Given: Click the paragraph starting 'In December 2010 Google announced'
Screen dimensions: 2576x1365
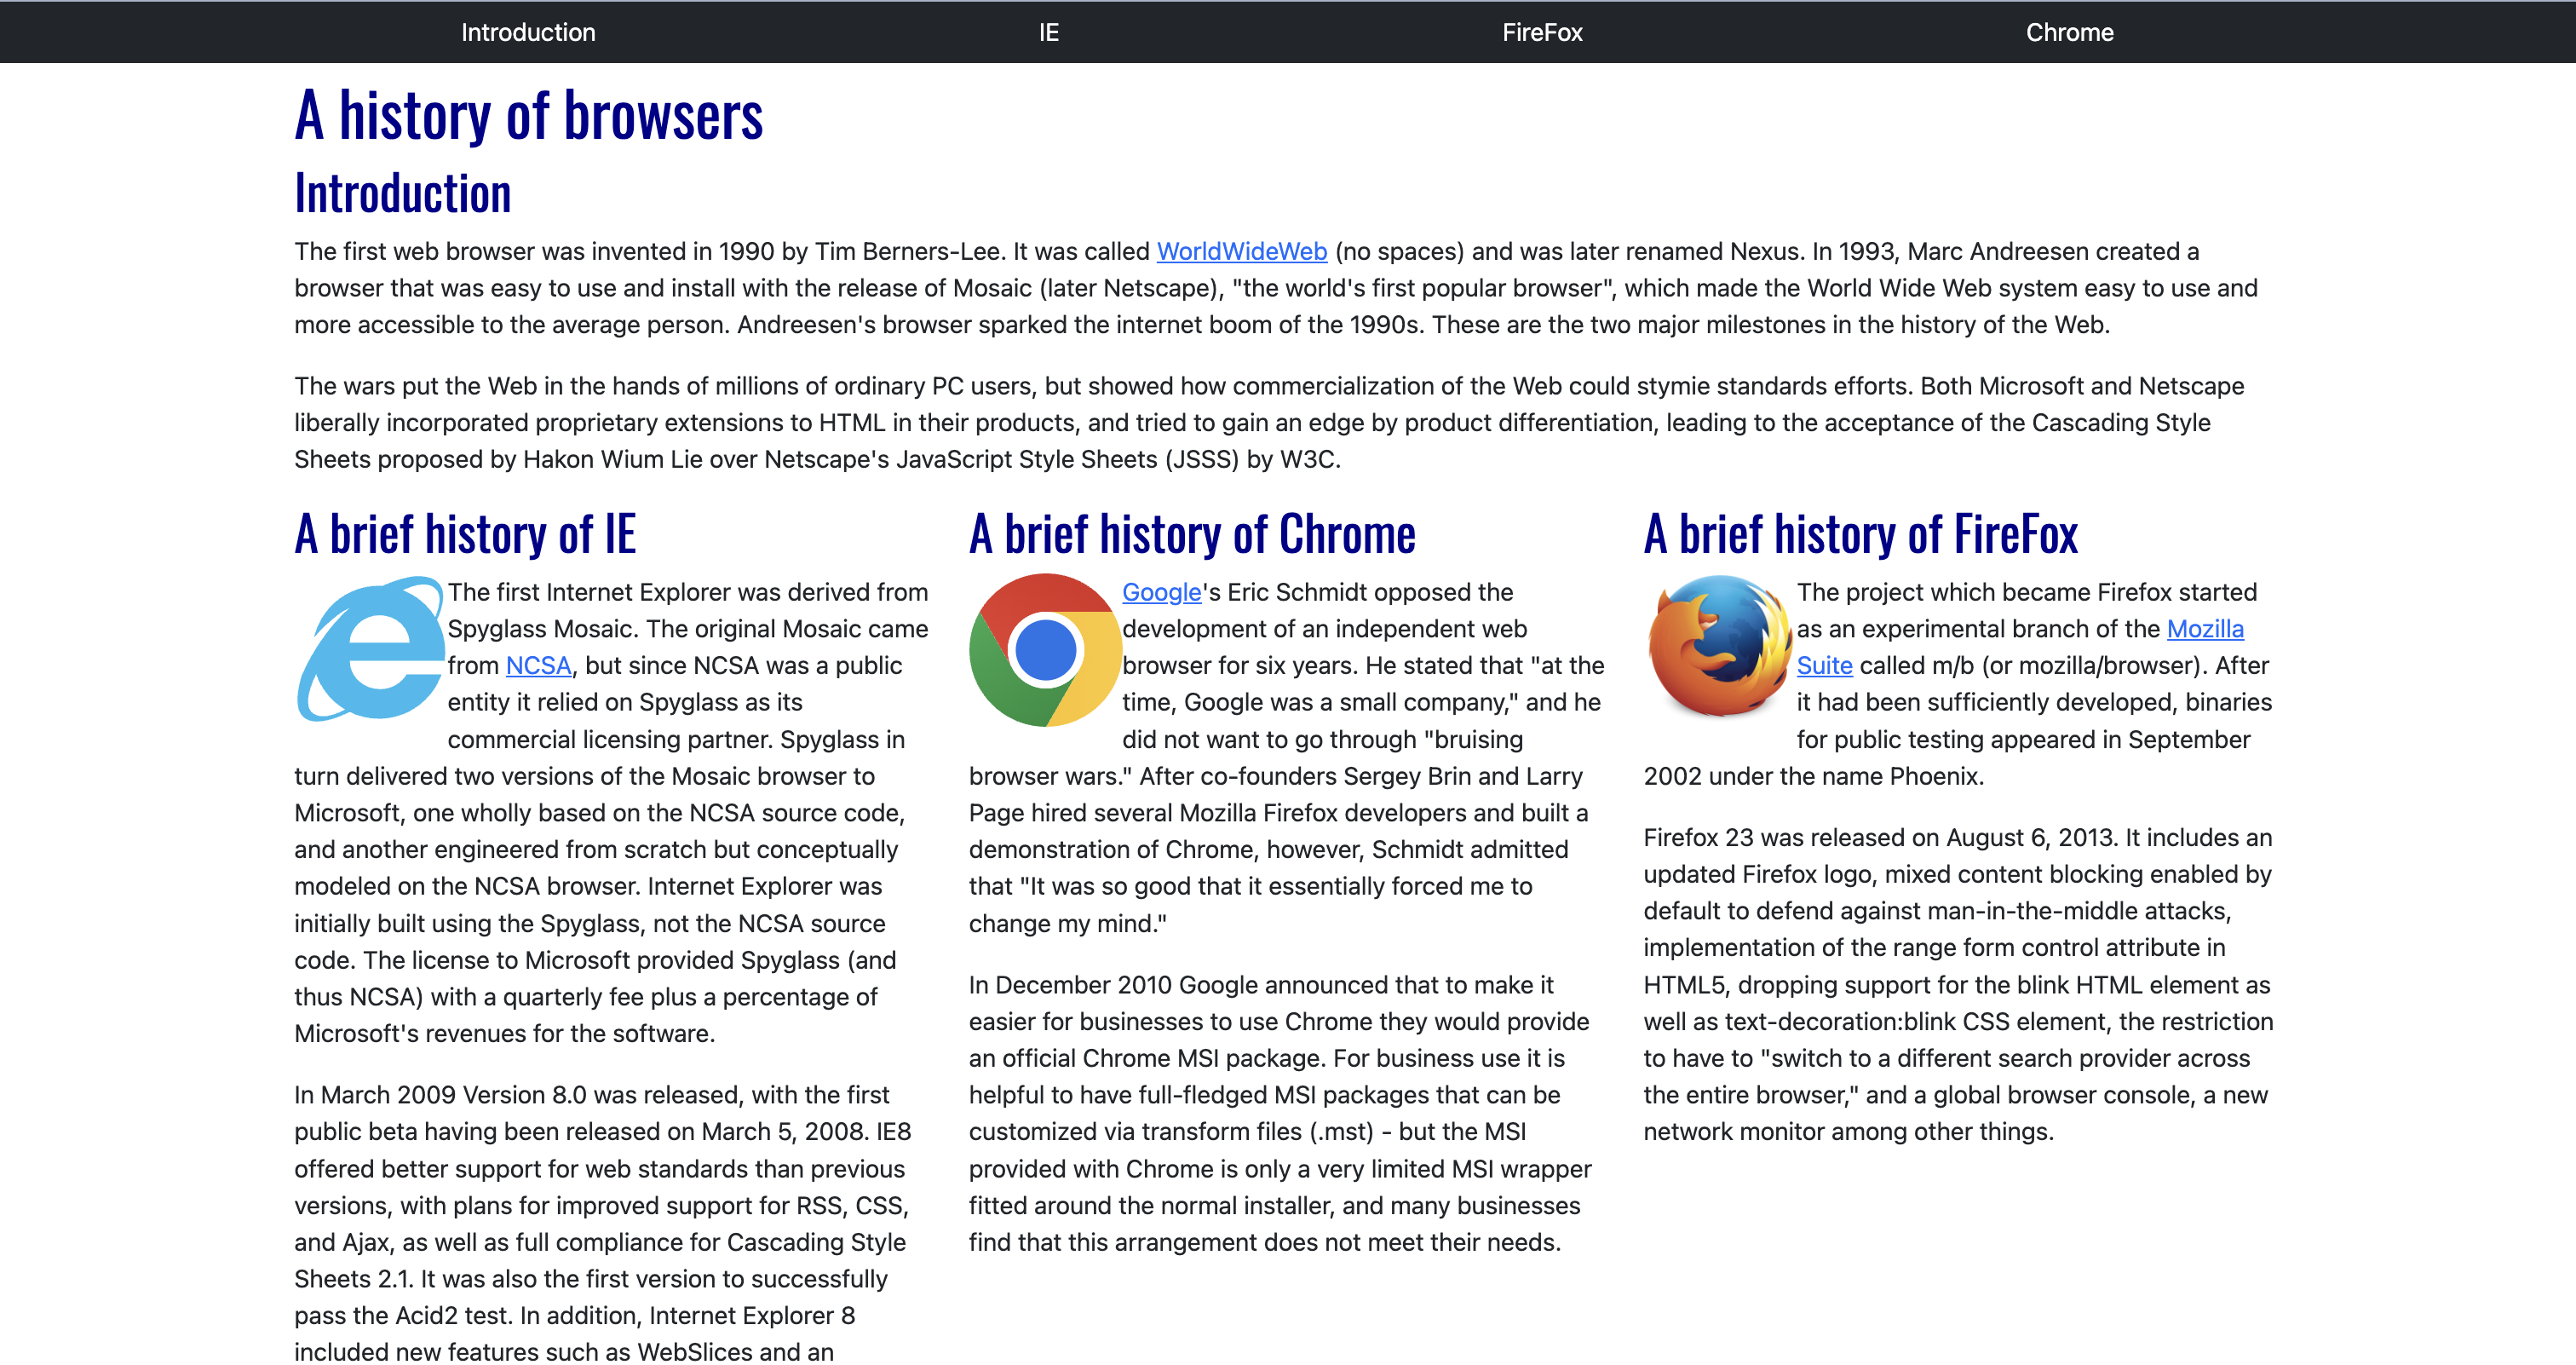Looking at the screenshot, I should [1280, 1113].
